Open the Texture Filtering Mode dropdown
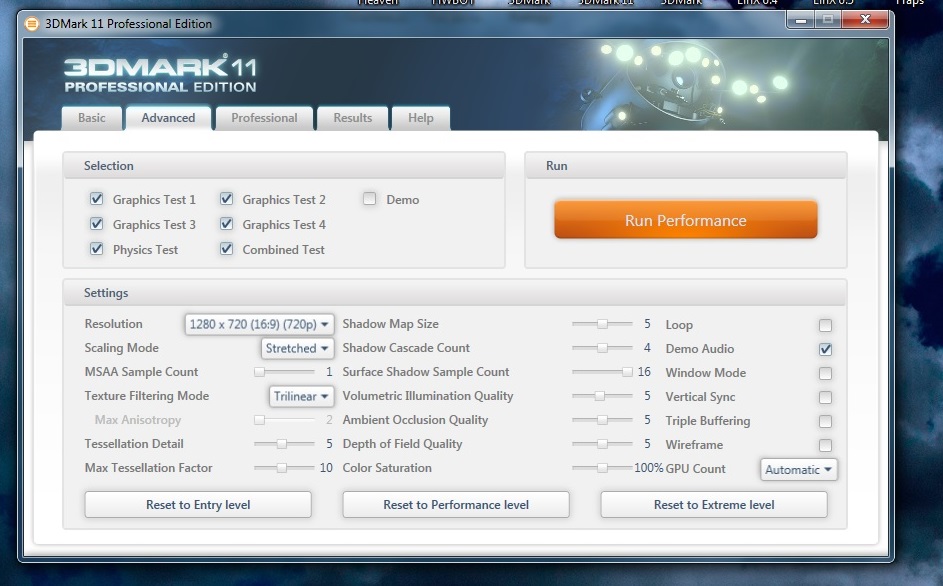943x586 pixels. pos(301,396)
